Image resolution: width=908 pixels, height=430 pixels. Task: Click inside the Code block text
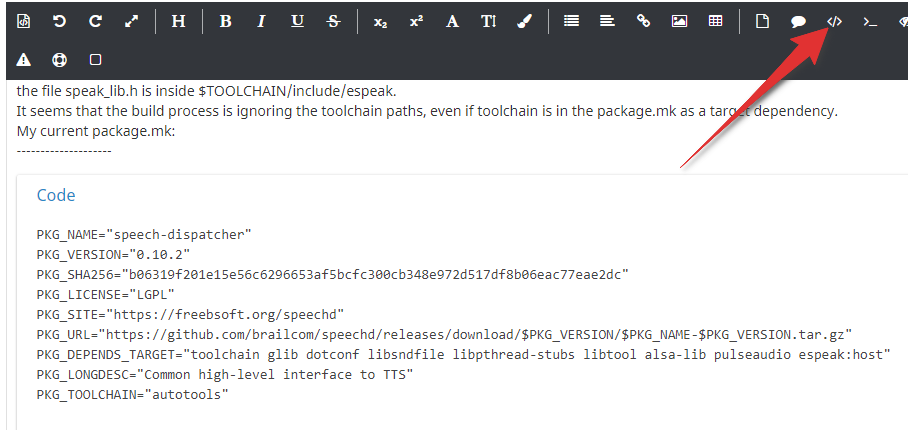400,315
